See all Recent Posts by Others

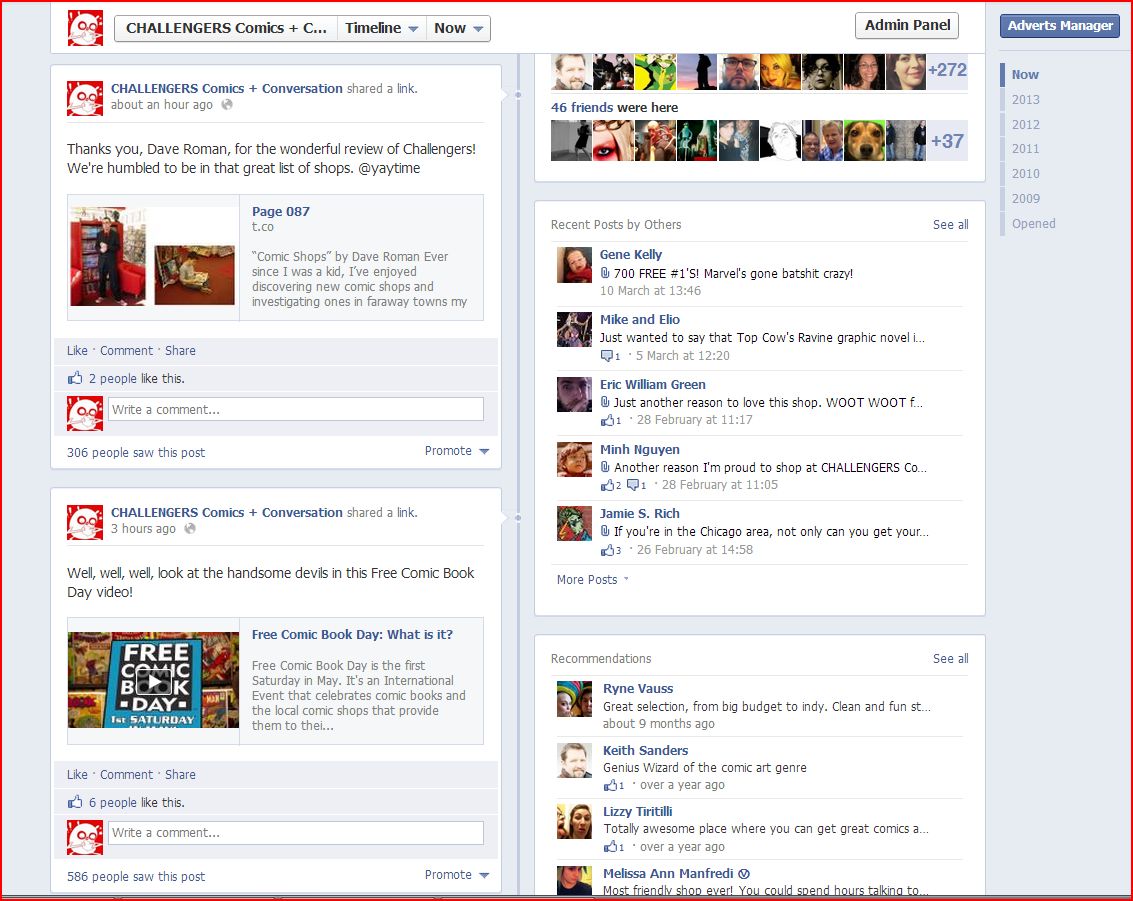point(950,225)
